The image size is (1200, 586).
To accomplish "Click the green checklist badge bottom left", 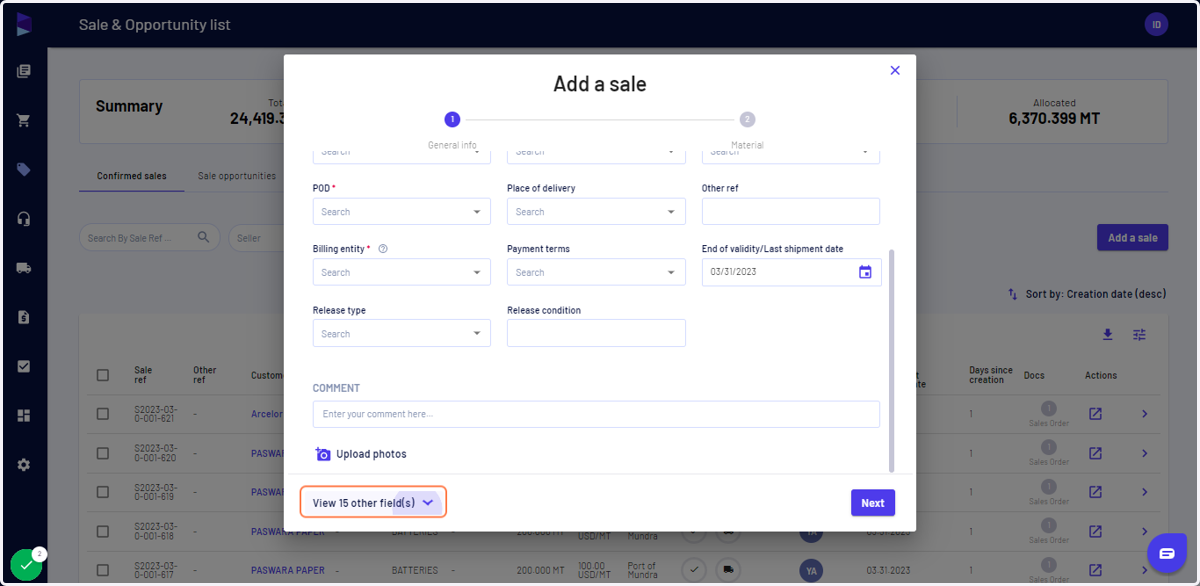I will point(26,565).
